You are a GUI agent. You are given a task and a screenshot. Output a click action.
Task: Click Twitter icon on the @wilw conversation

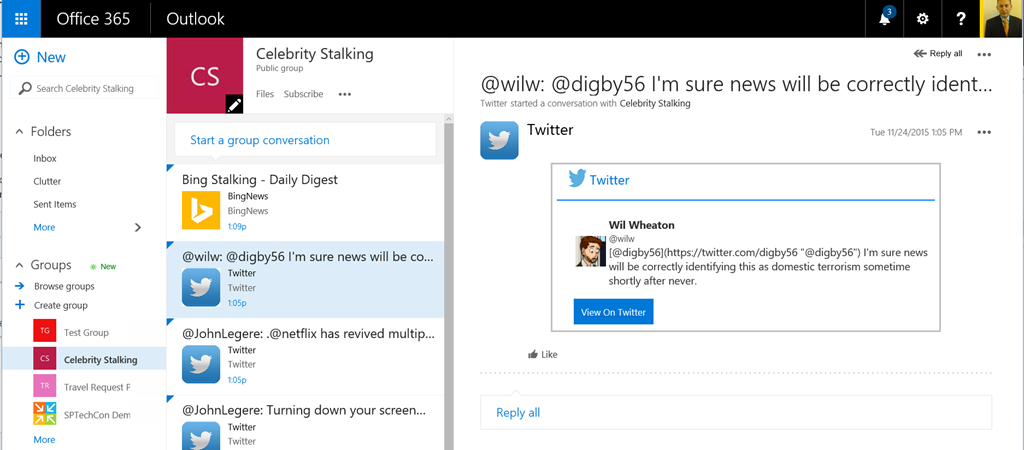tap(200, 287)
